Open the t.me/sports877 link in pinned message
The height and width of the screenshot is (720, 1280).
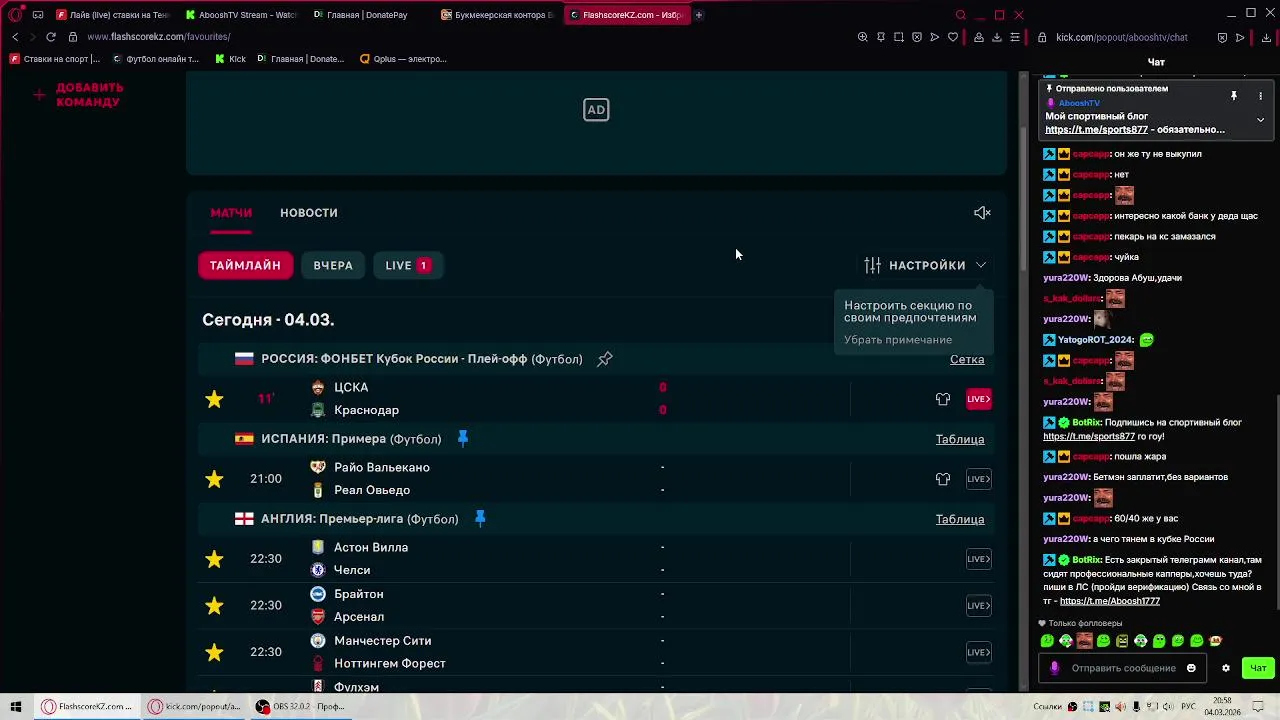1096,129
